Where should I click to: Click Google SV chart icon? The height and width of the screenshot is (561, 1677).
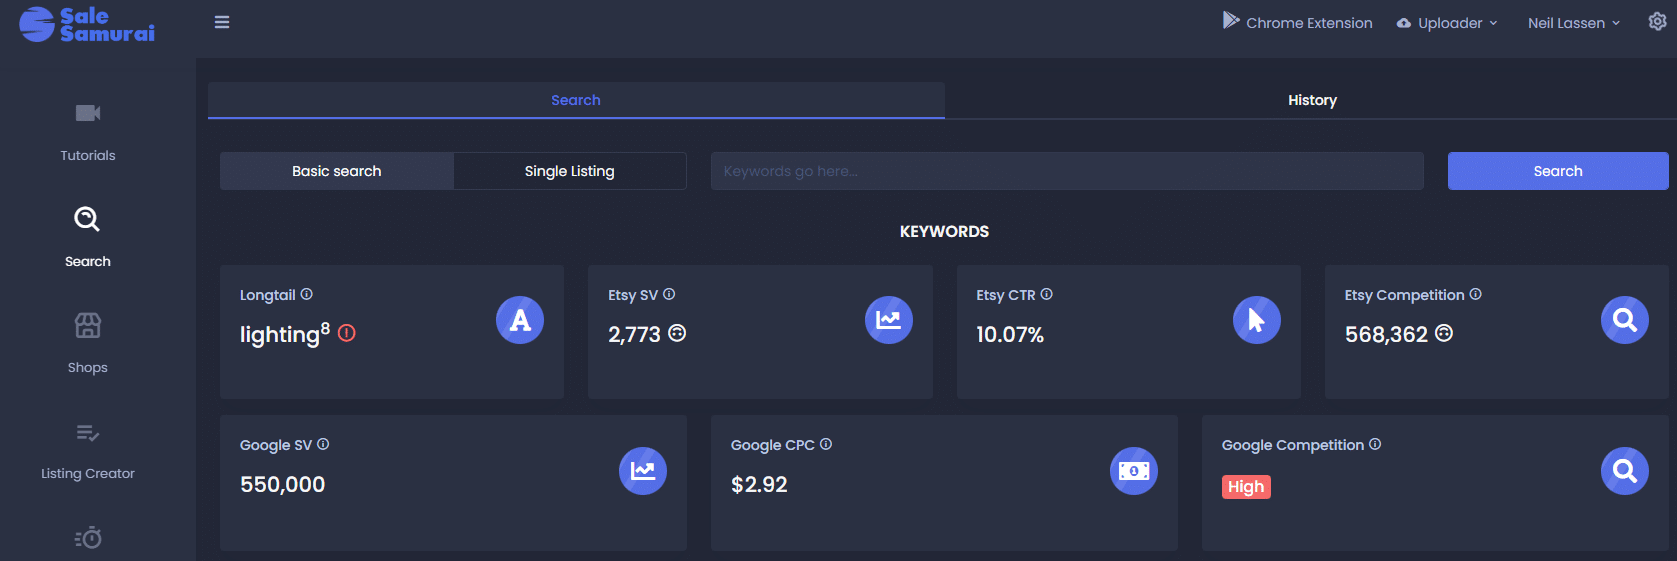pyautogui.click(x=643, y=471)
